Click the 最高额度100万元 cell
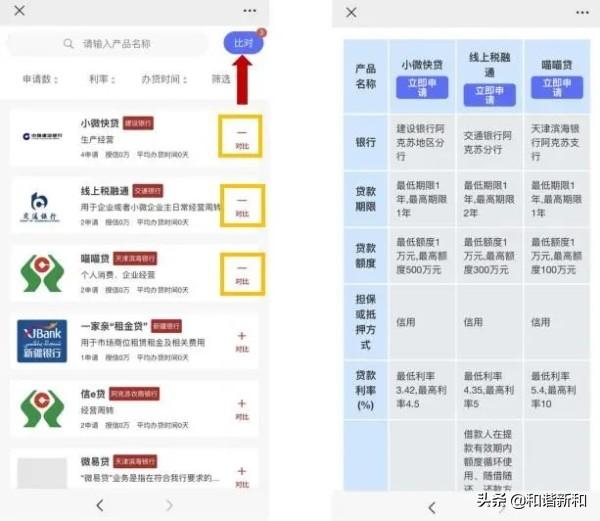Image resolution: width=600 pixels, height=521 pixels. pos(557,256)
